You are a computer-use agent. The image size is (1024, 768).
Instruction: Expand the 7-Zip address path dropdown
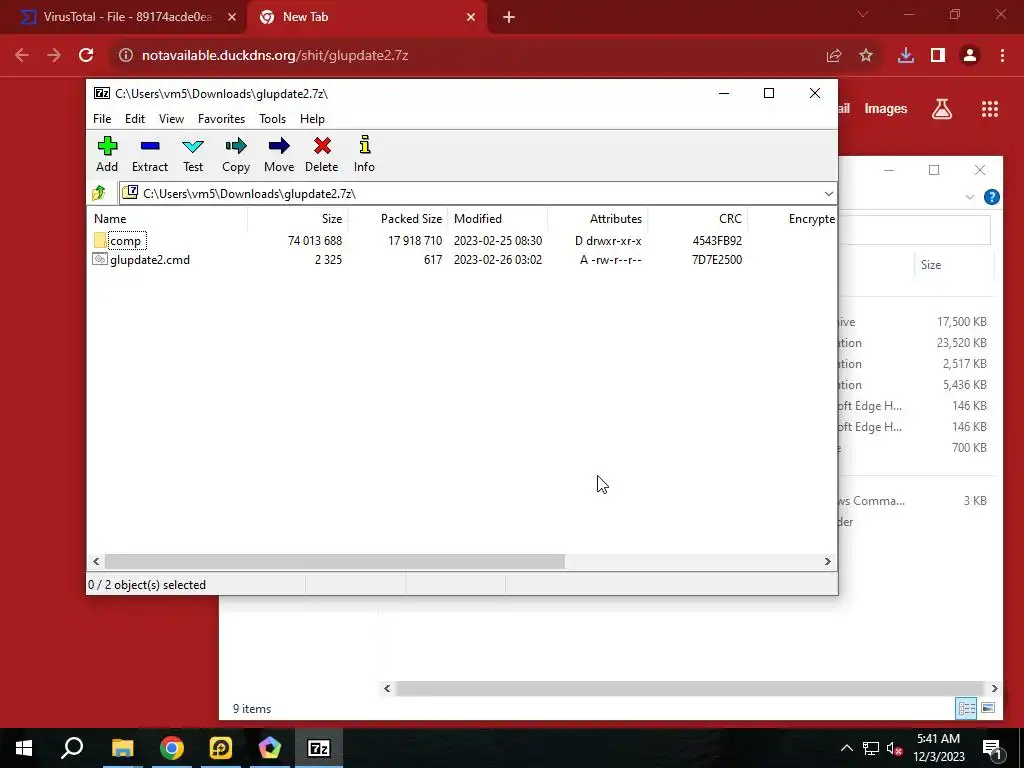[828, 193]
